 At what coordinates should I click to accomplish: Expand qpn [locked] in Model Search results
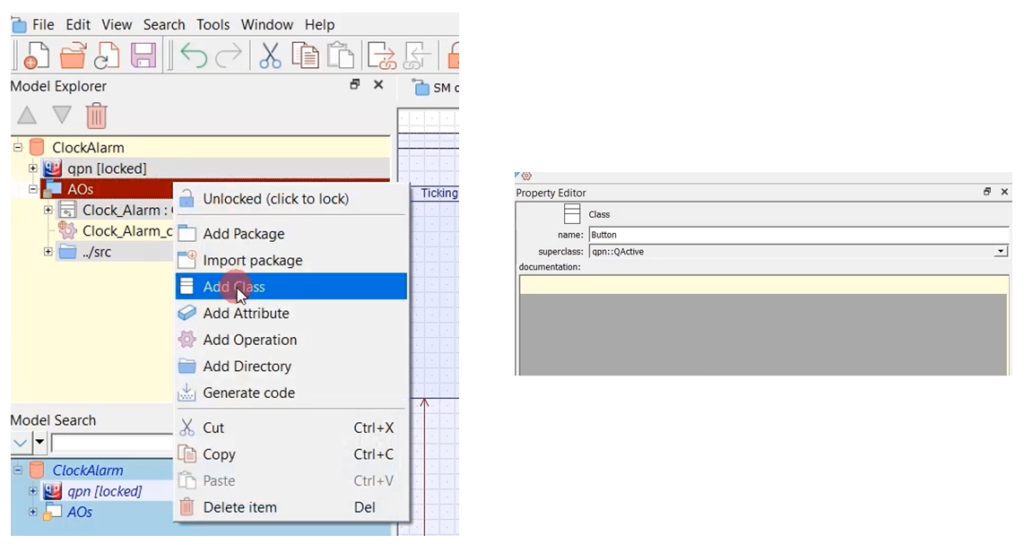pyautogui.click(x=33, y=490)
